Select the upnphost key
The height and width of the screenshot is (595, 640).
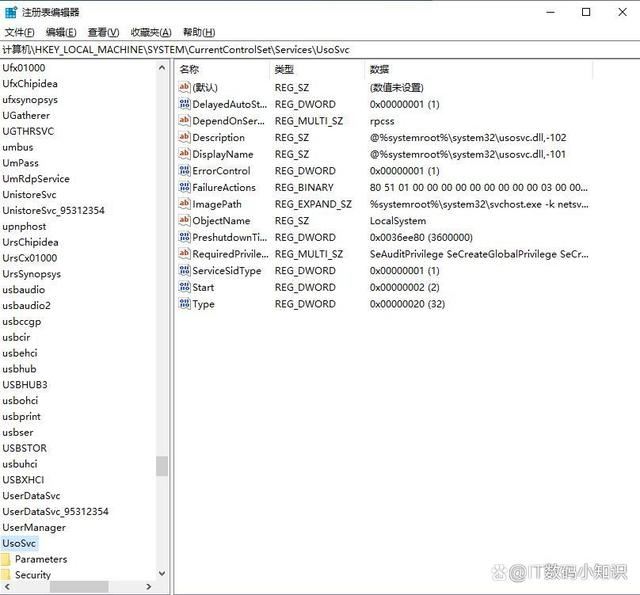click(x=24, y=226)
